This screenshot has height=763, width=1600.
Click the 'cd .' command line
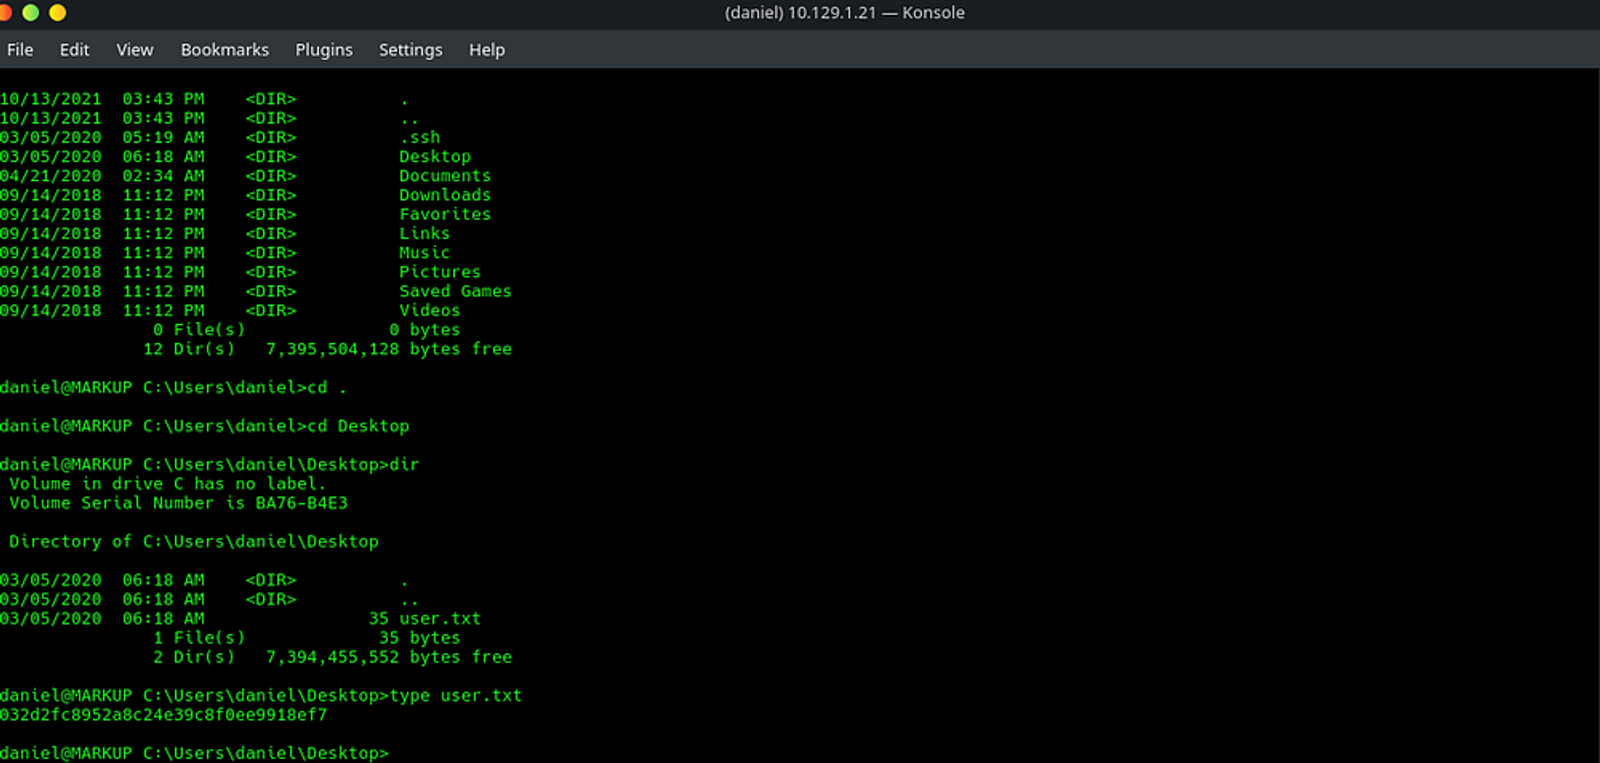point(174,387)
